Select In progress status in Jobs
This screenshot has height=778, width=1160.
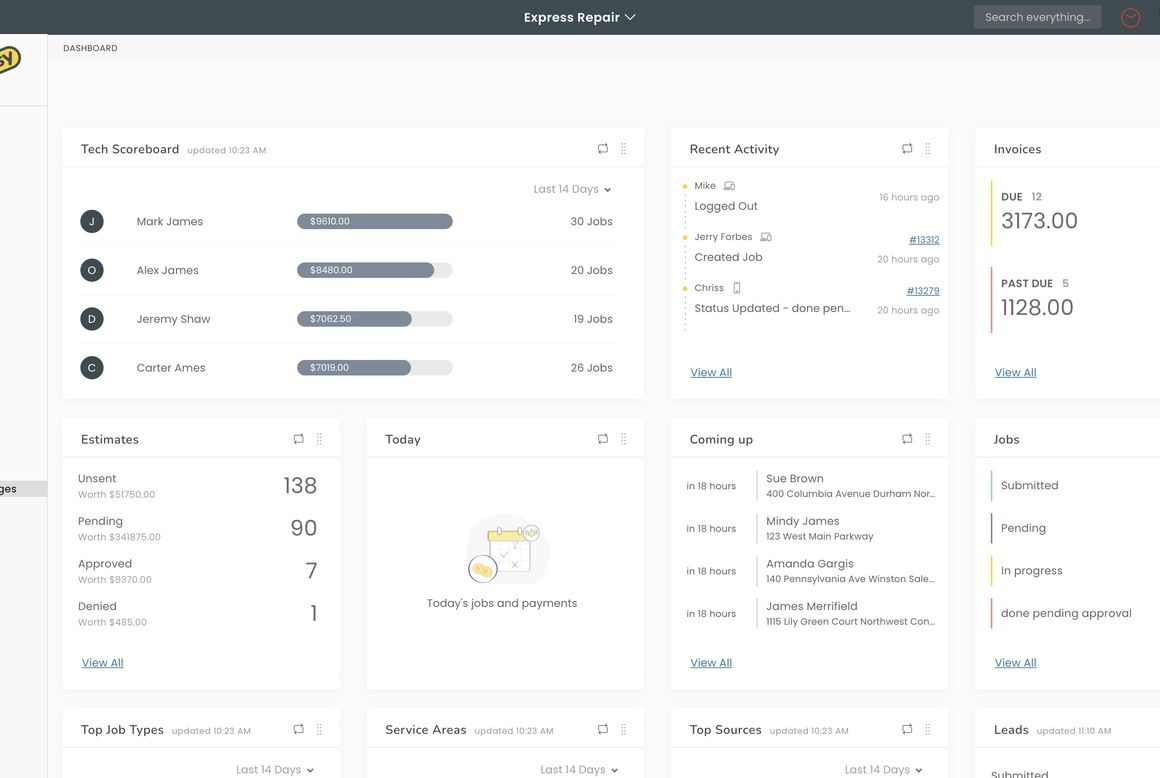1031,570
